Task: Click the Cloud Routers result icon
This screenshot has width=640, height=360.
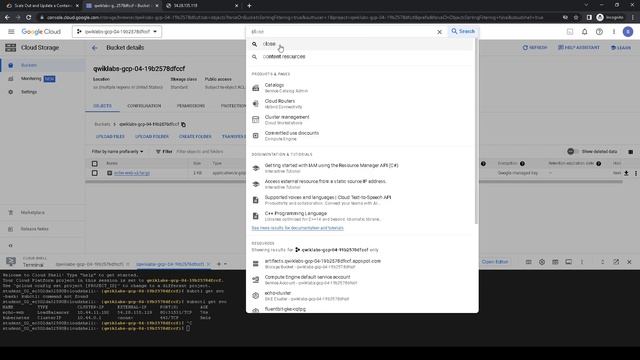Action: tap(256, 104)
